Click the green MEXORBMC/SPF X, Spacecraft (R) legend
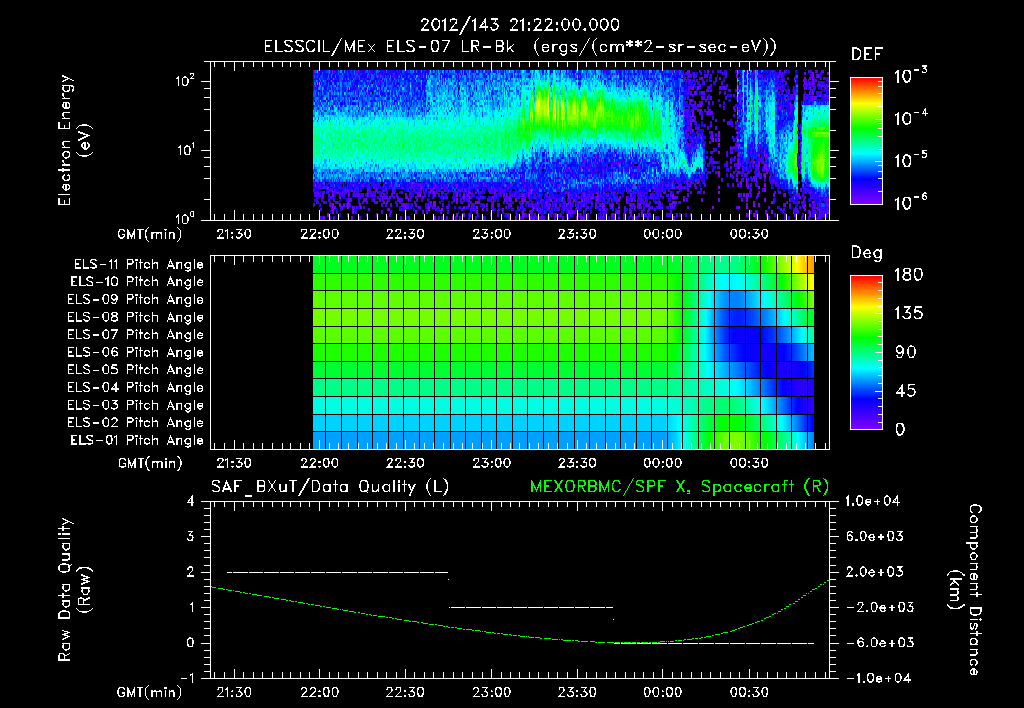 (679, 487)
